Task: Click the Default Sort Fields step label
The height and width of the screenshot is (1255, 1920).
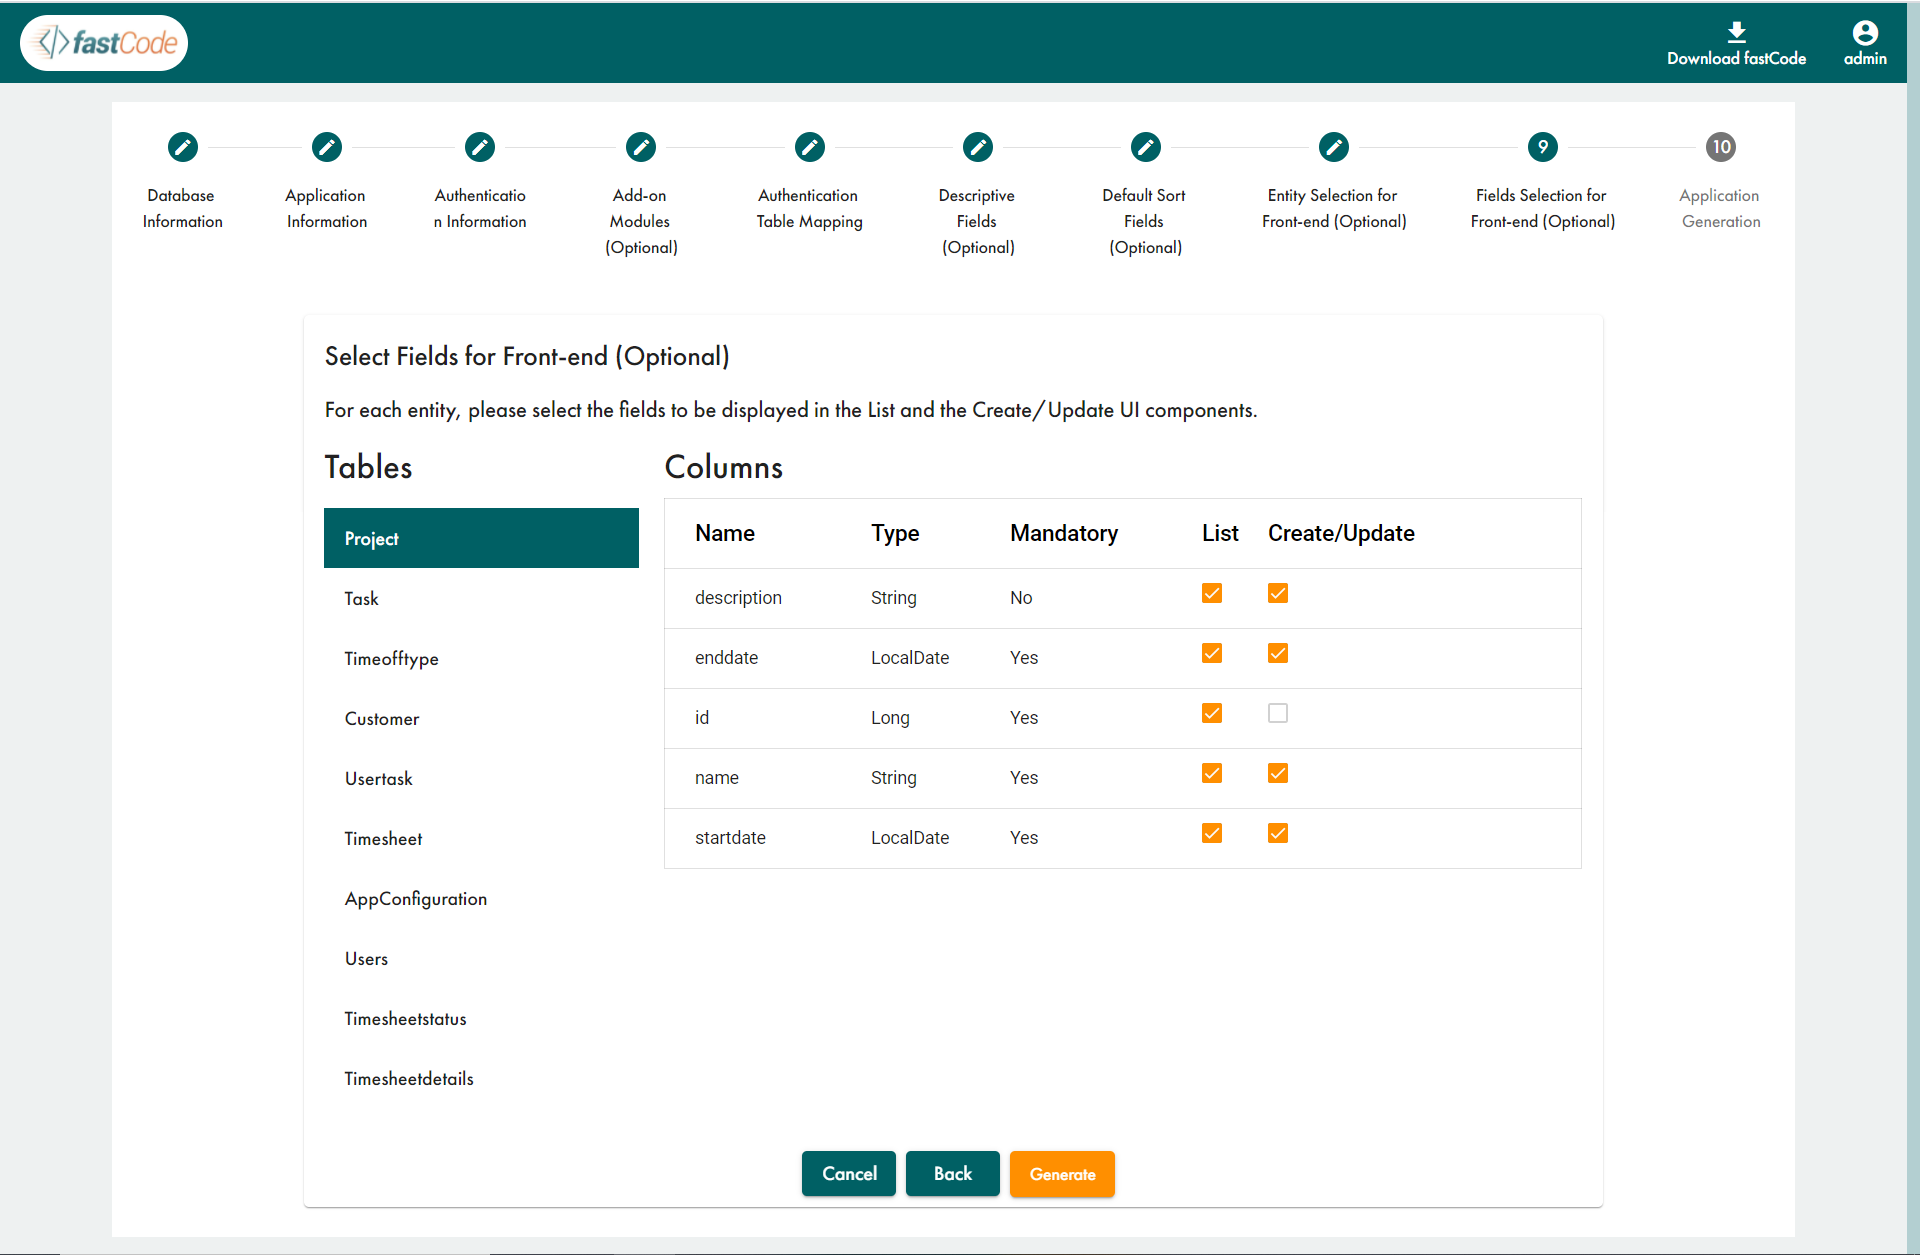Action: tap(1145, 221)
